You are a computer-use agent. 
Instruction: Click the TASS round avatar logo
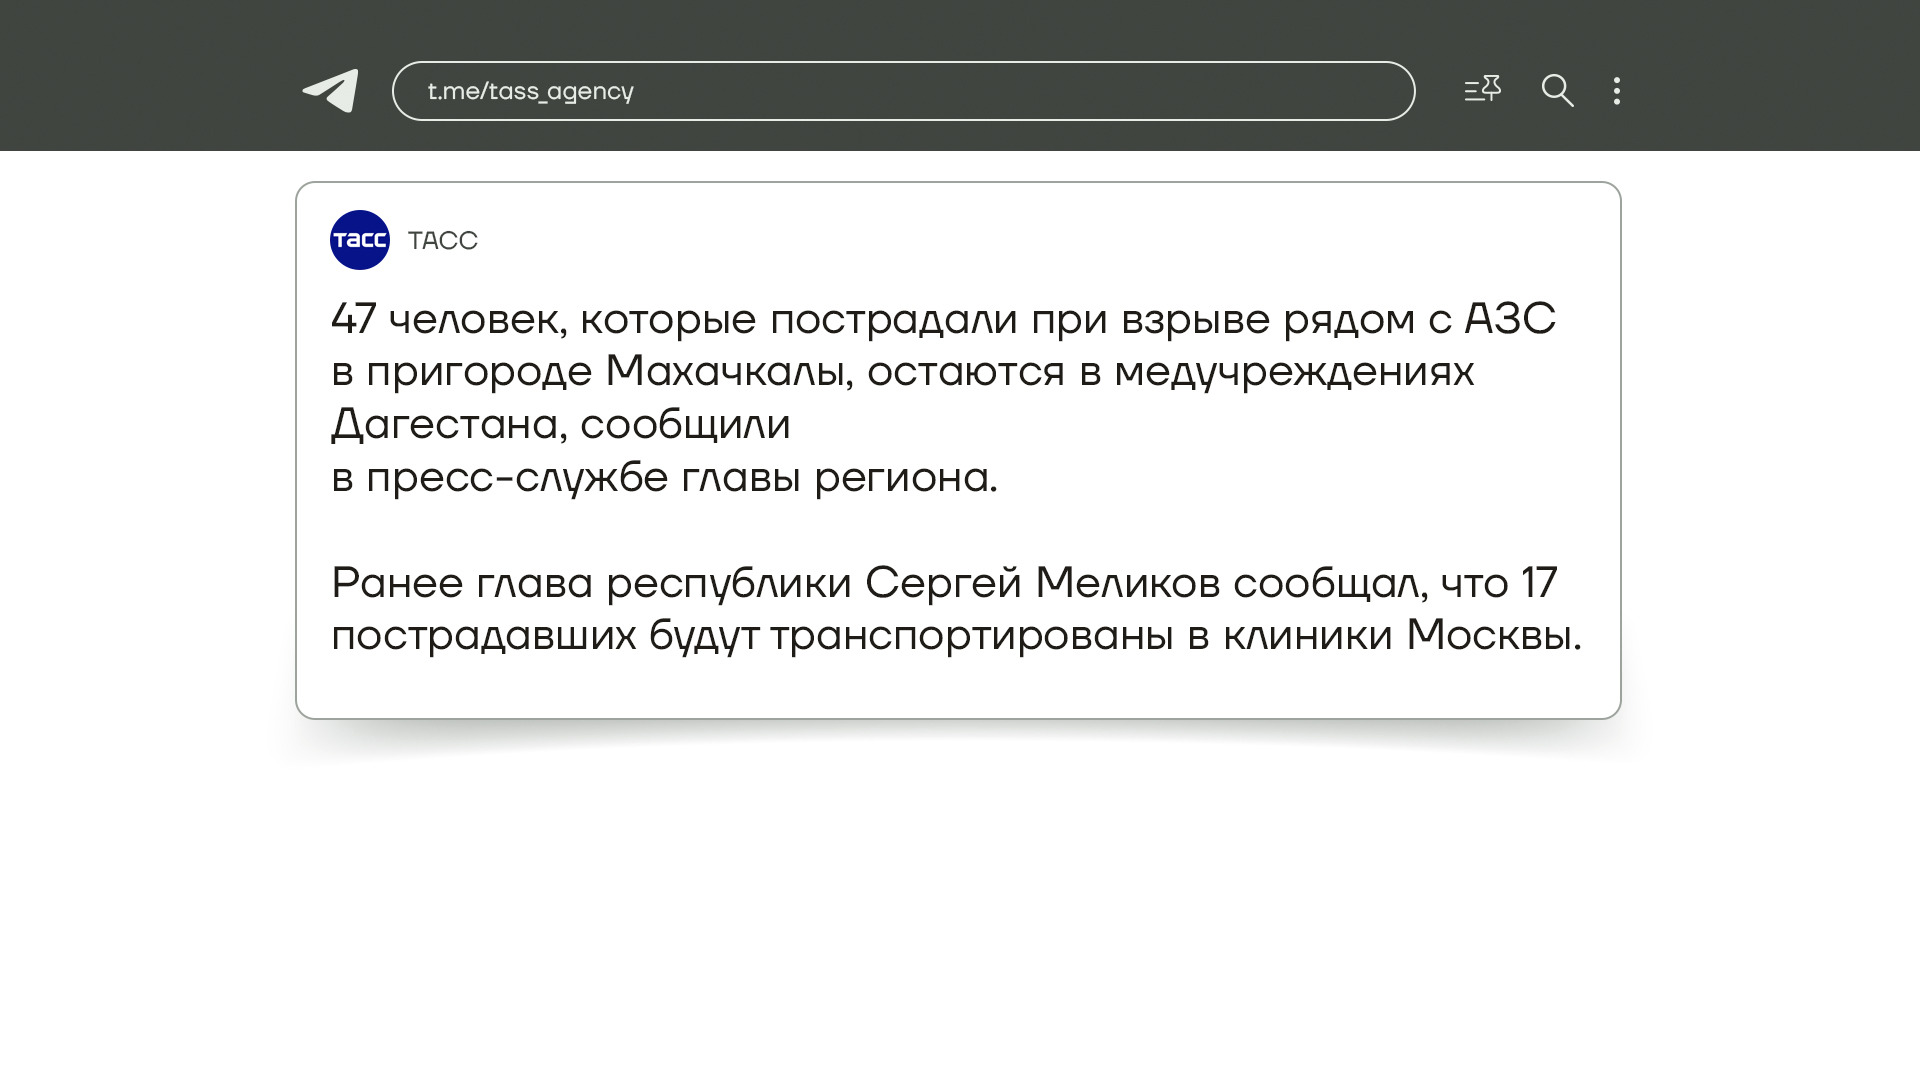click(x=360, y=240)
